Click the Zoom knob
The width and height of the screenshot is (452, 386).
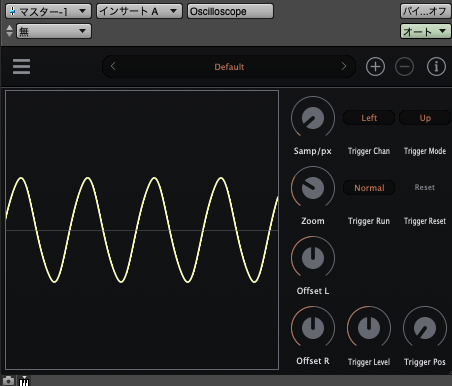313,188
